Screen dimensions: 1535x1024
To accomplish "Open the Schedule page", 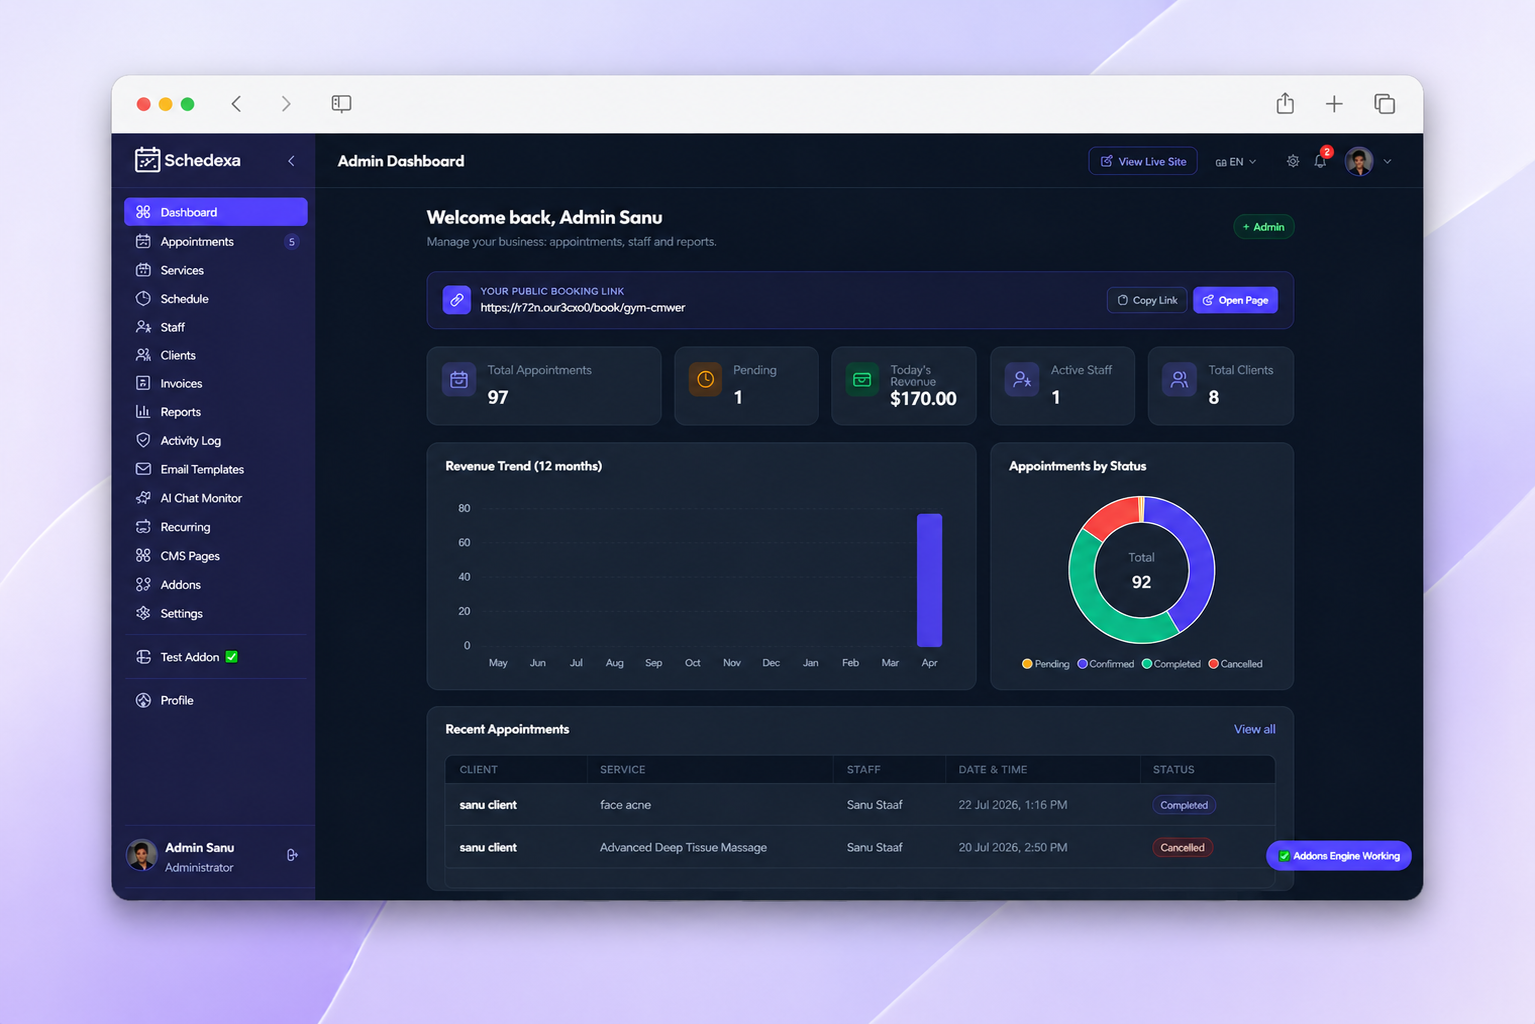I will [215, 298].
